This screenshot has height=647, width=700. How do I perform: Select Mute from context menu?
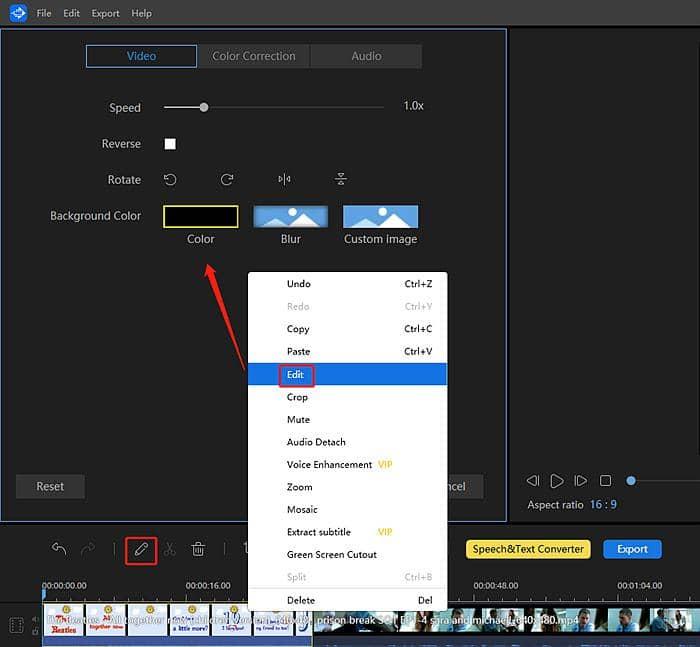tap(347, 419)
